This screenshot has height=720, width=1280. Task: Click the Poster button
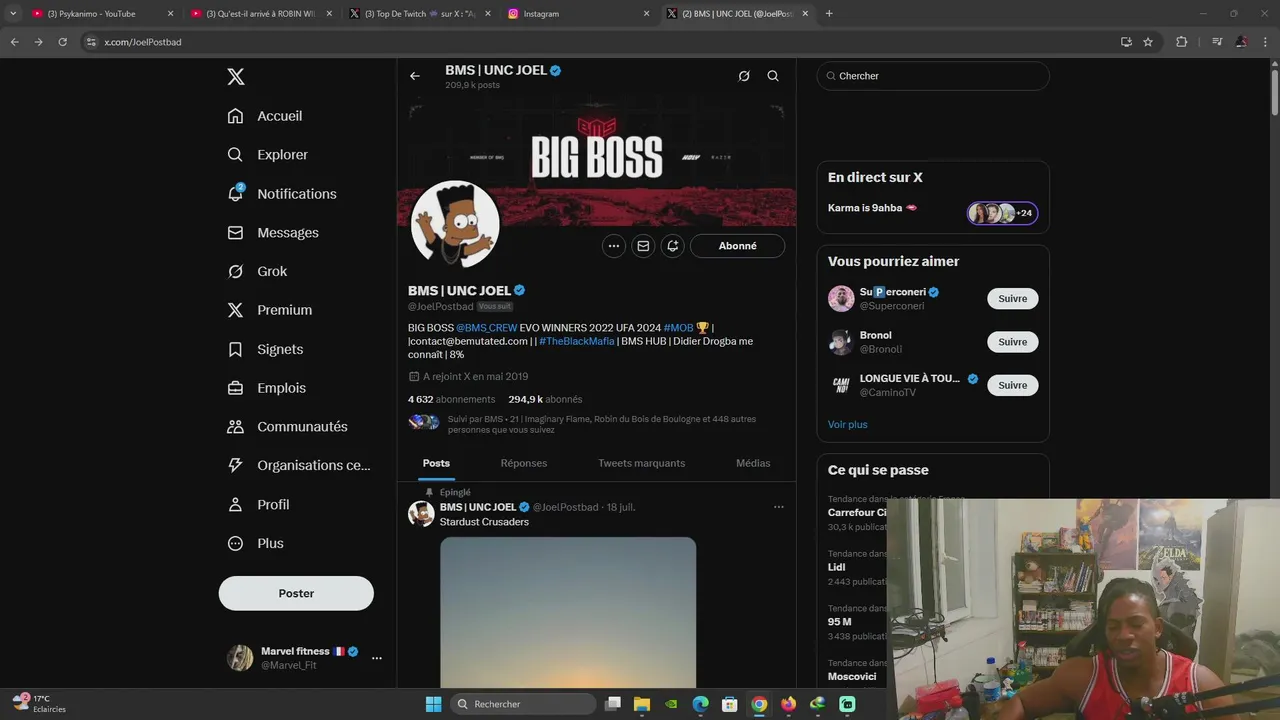[x=296, y=593]
